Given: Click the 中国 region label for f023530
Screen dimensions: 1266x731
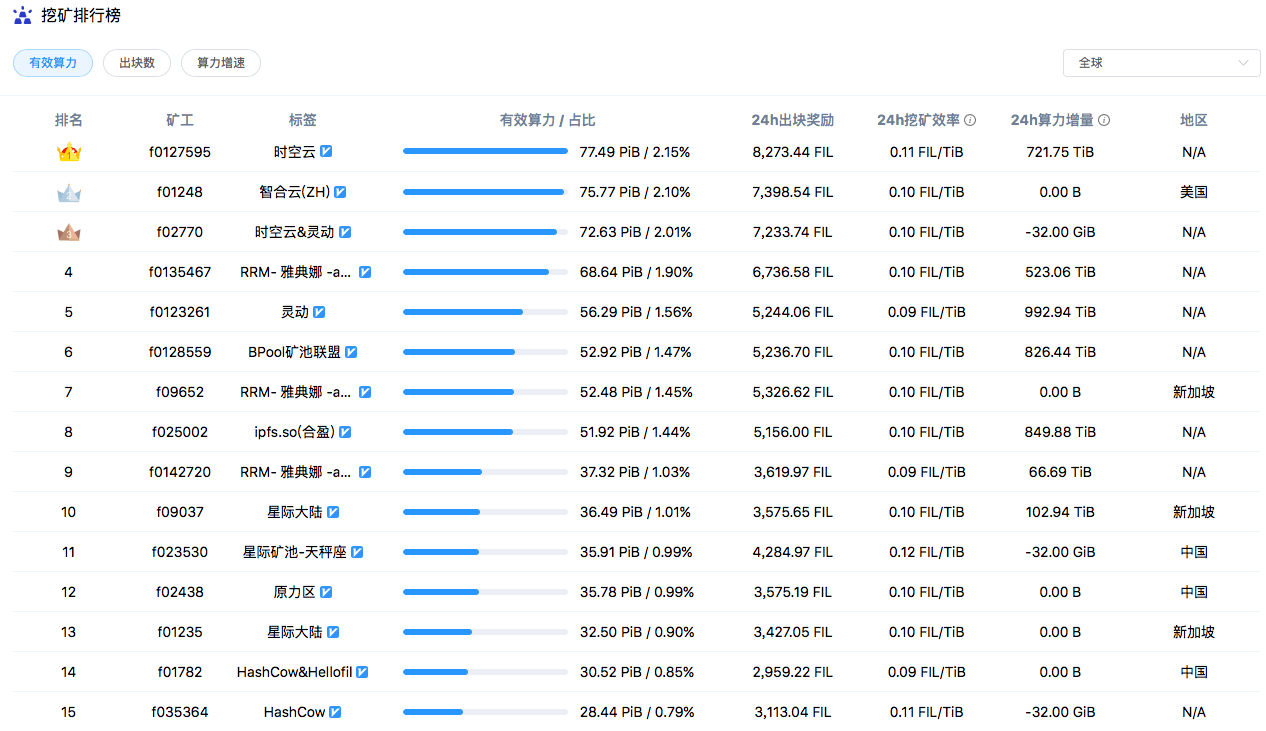Looking at the screenshot, I should click(x=1193, y=551).
